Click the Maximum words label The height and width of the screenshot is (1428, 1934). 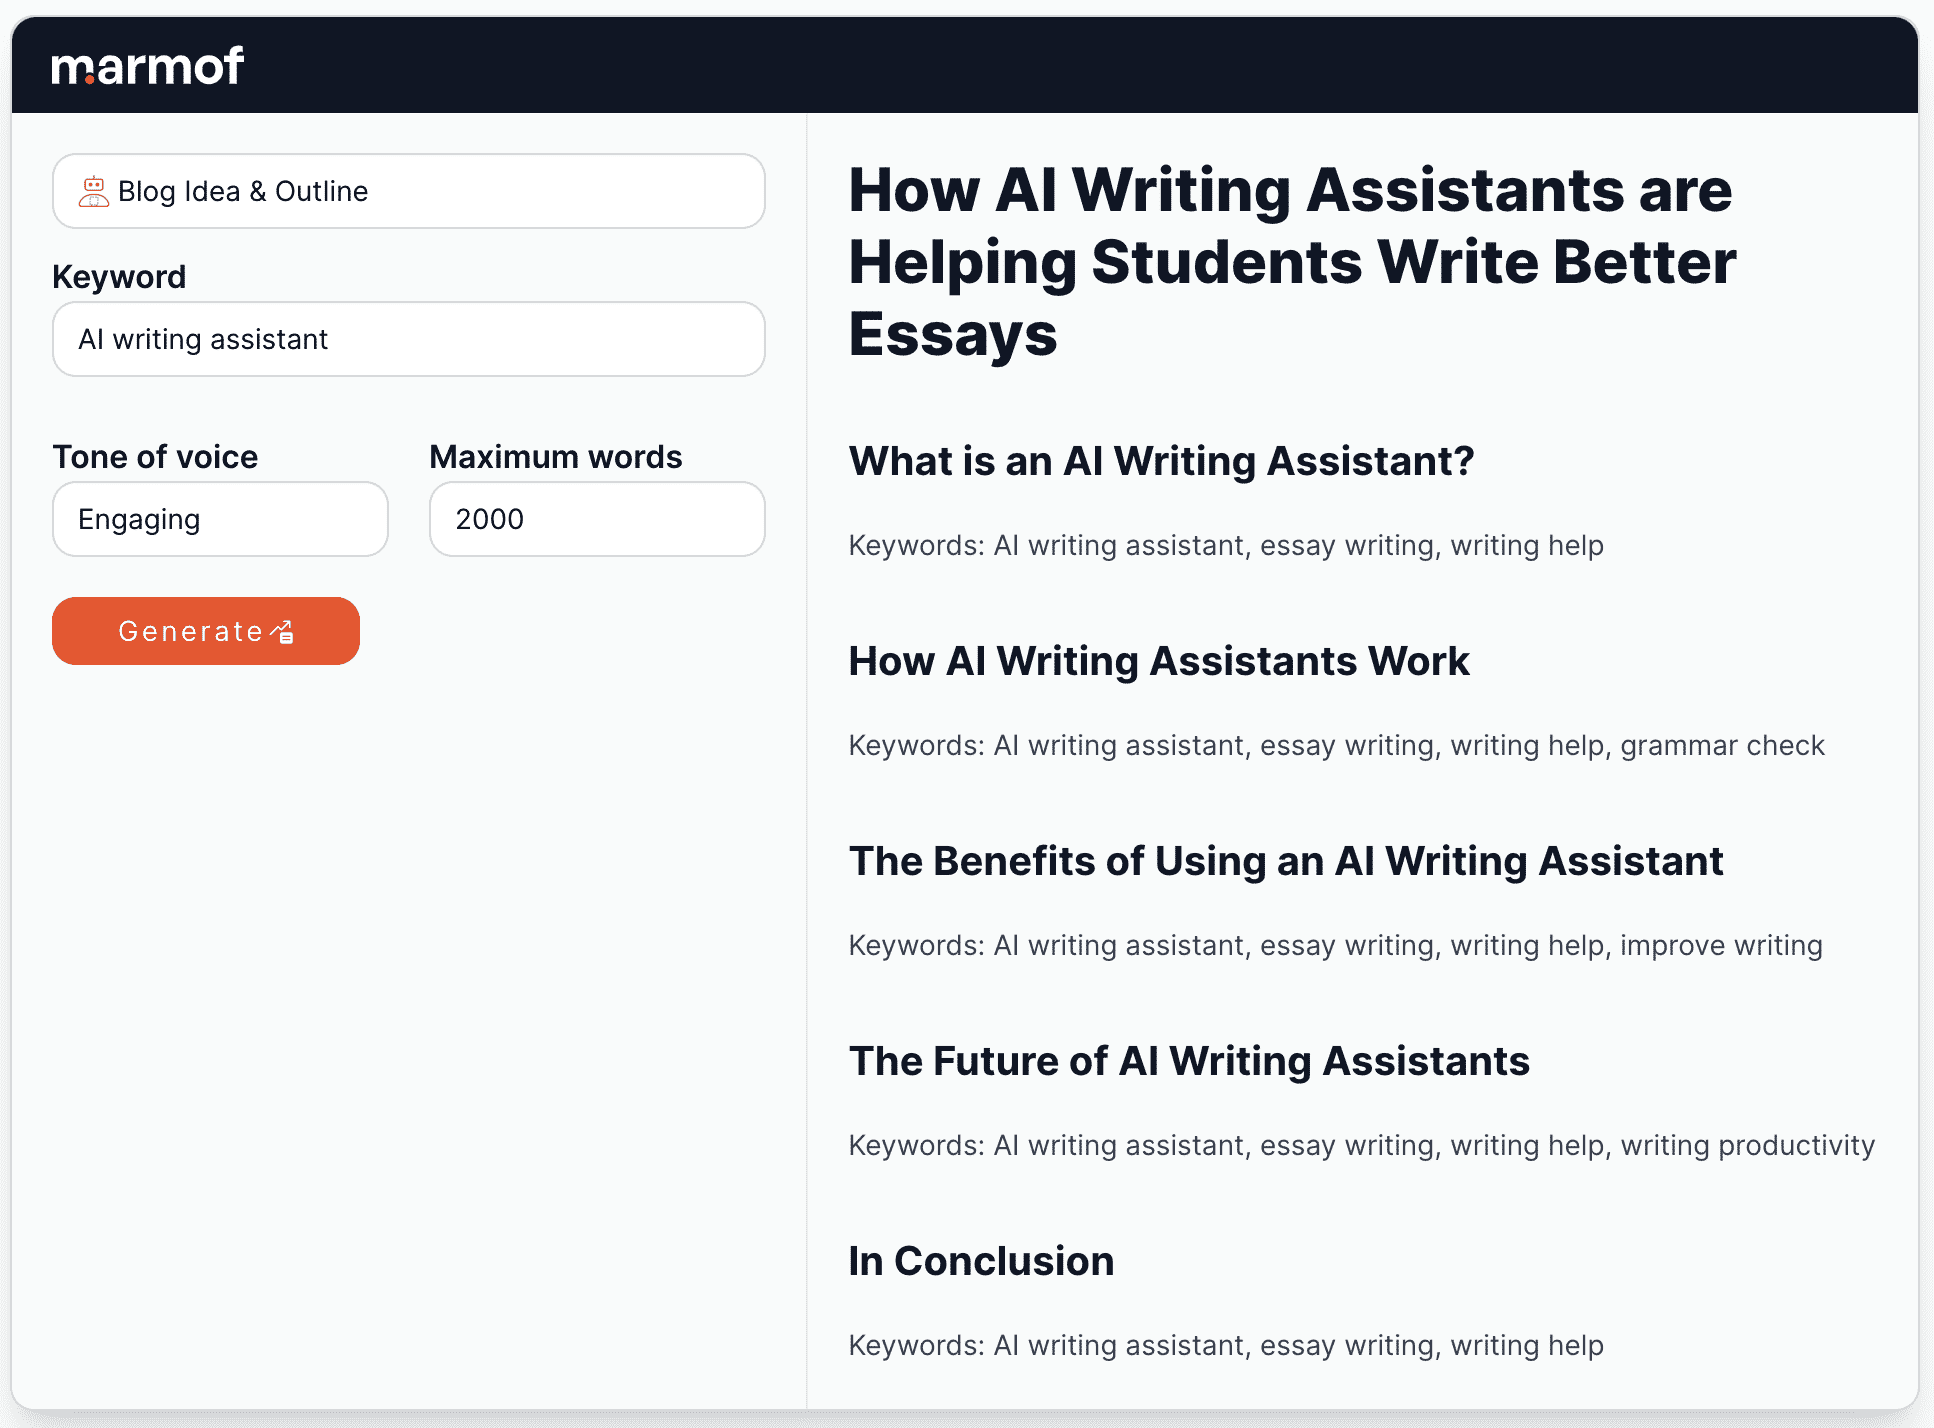point(556,457)
